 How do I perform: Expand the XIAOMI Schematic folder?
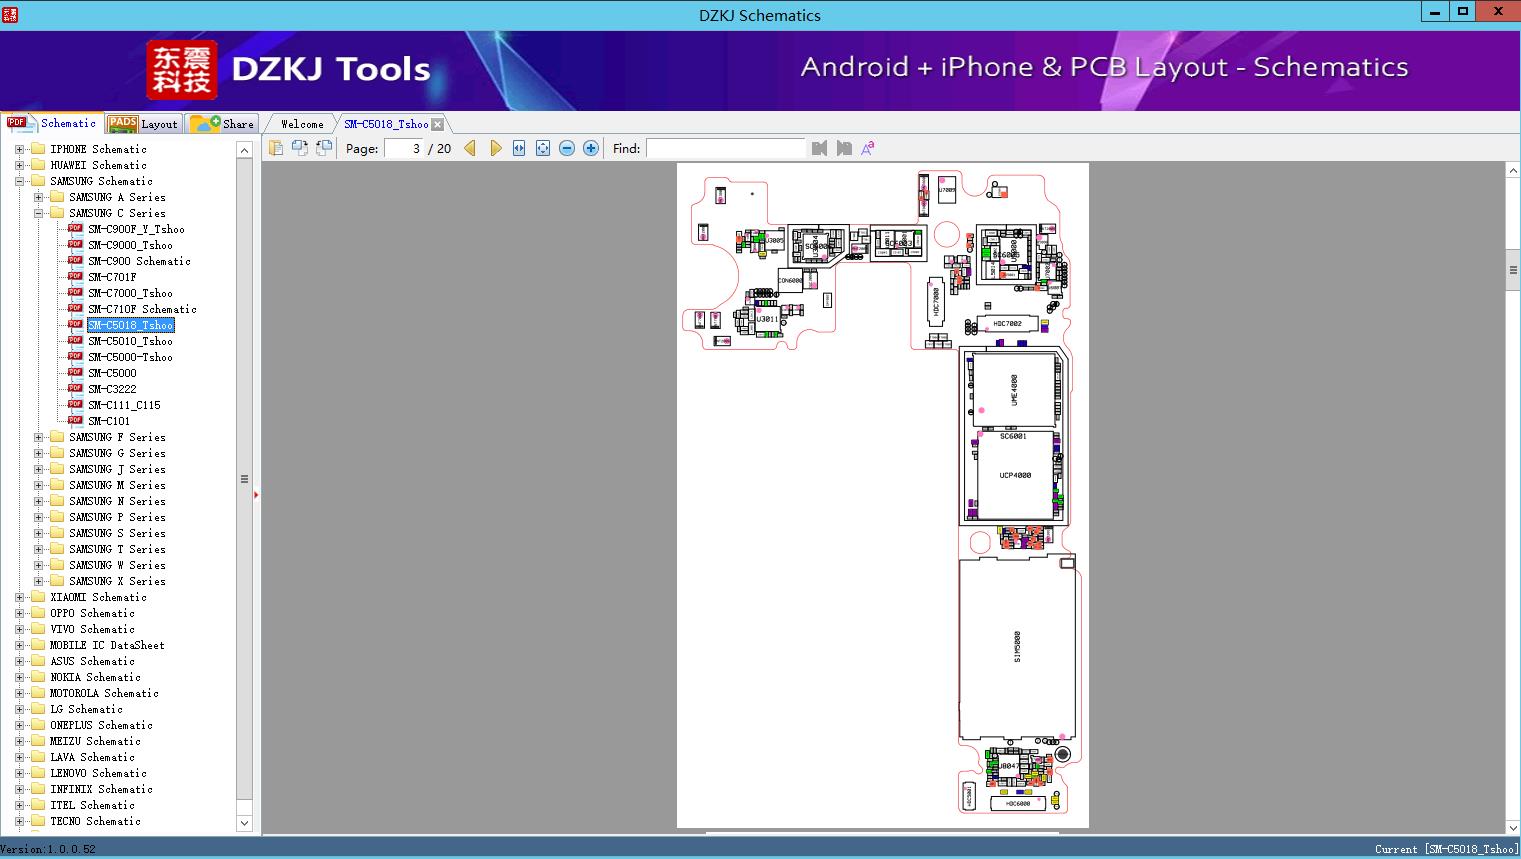[x=19, y=597]
